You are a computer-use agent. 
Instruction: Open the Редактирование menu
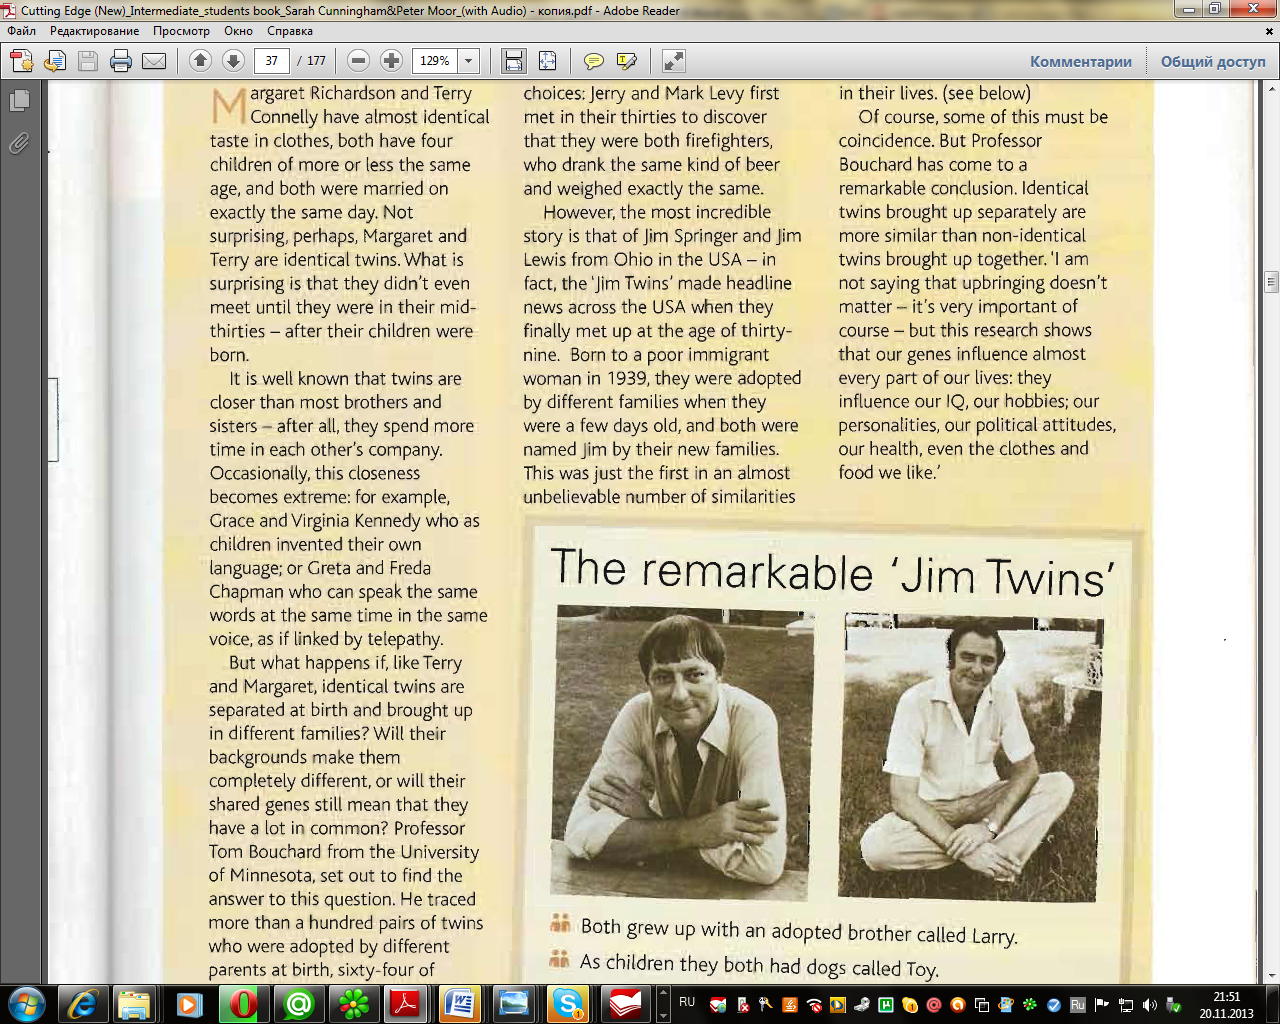tap(95, 31)
